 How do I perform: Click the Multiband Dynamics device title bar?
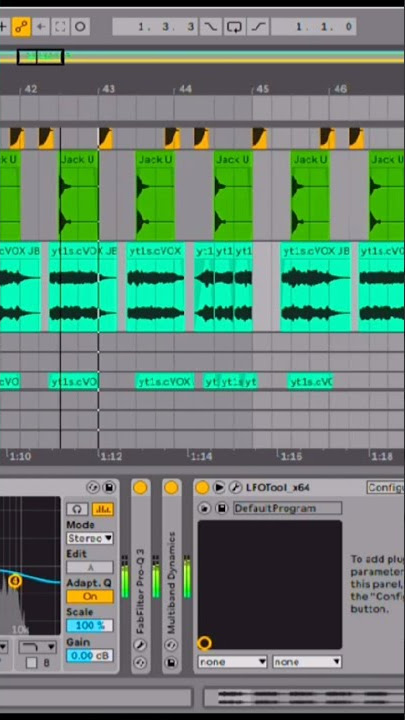click(171, 582)
